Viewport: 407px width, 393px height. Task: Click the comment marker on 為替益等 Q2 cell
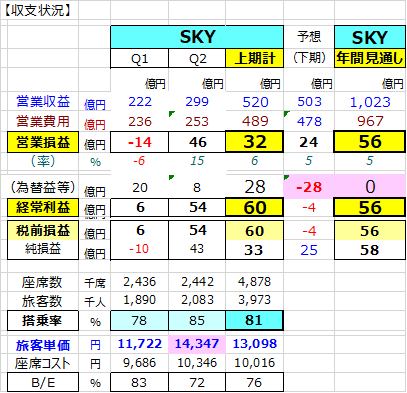tap(172, 177)
